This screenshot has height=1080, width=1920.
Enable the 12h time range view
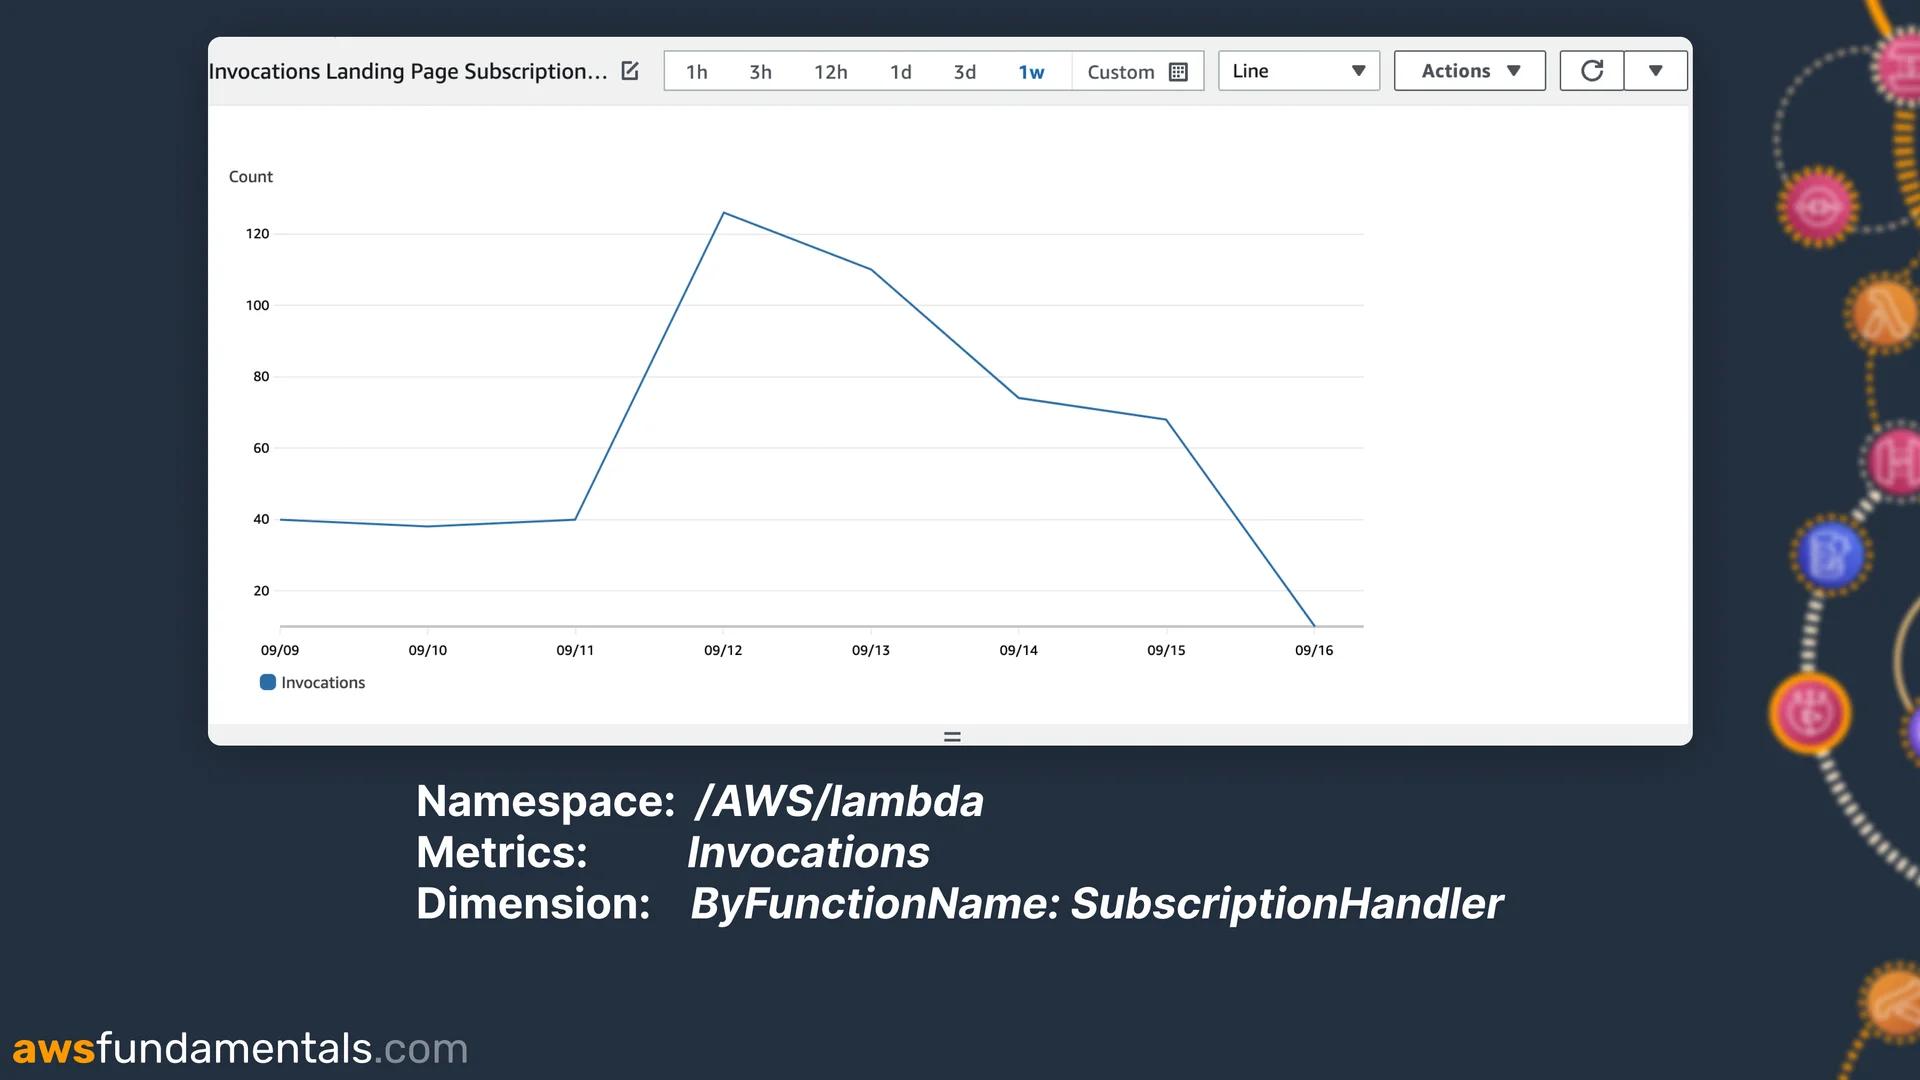point(830,71)
